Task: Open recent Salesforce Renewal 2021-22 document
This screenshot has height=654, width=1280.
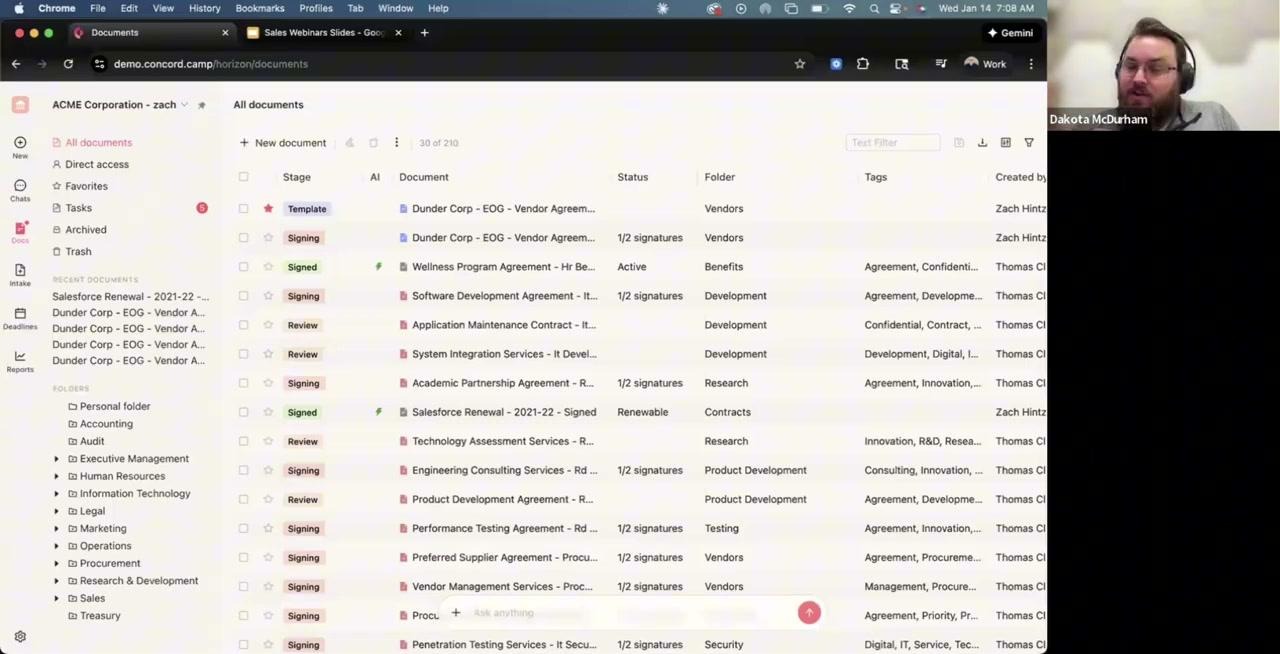Action: [130, 297]
